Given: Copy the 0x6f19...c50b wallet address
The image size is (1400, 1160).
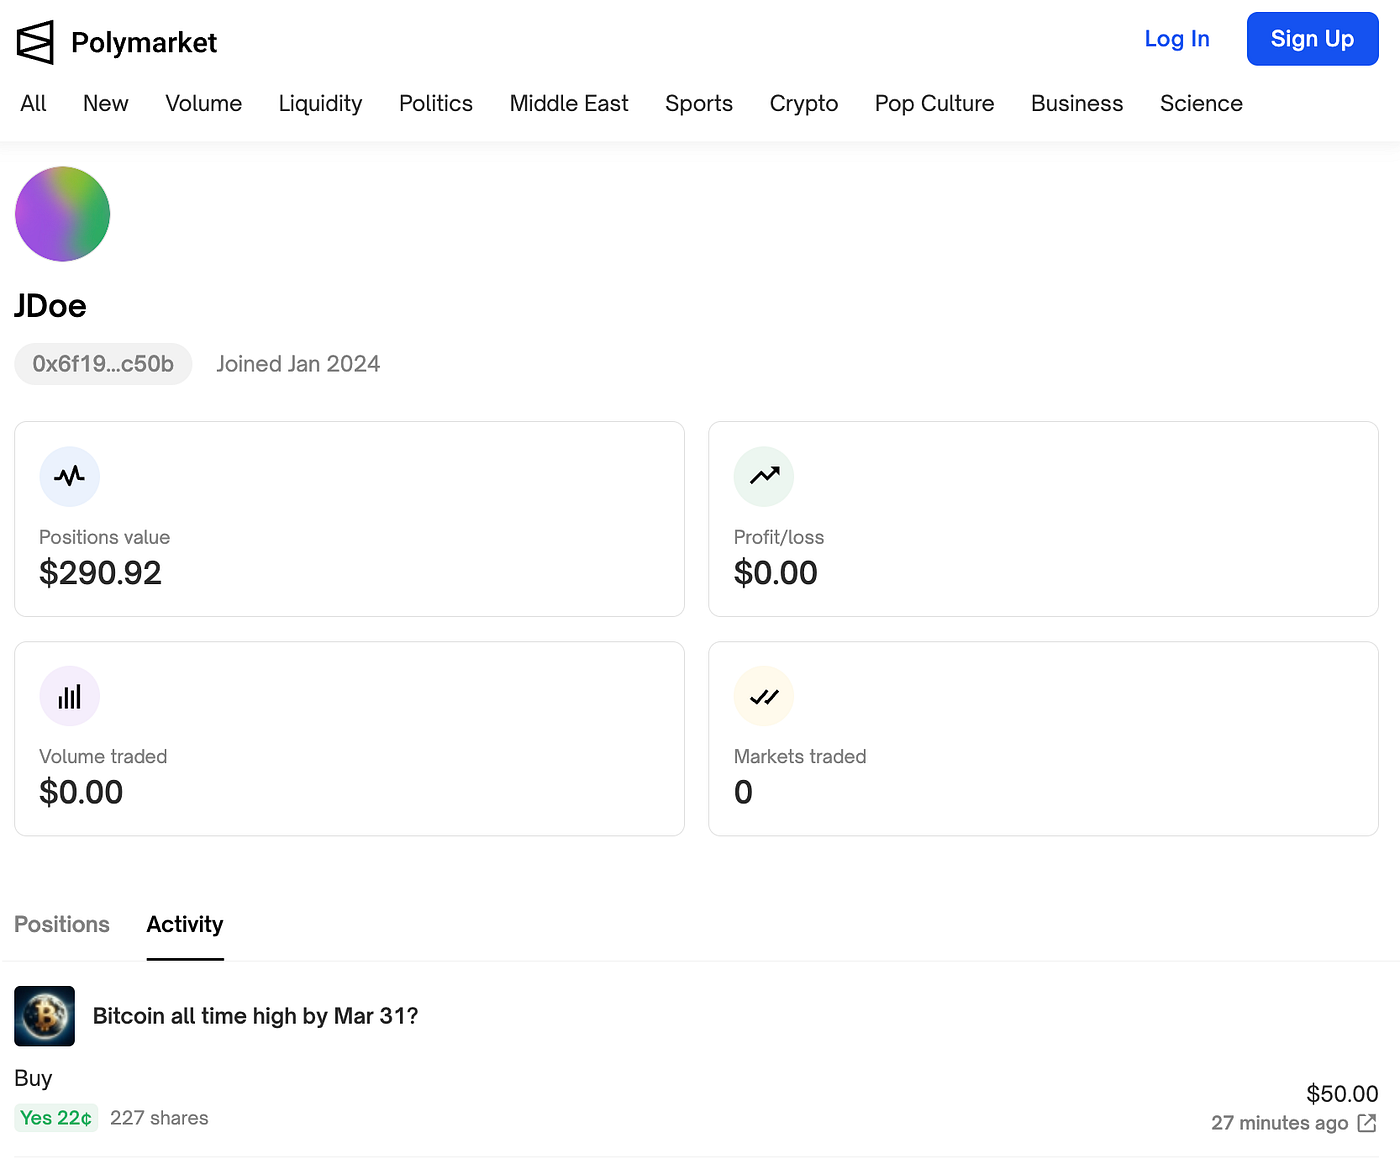Looking at the screenshot, I should click(x=103, y=364).
